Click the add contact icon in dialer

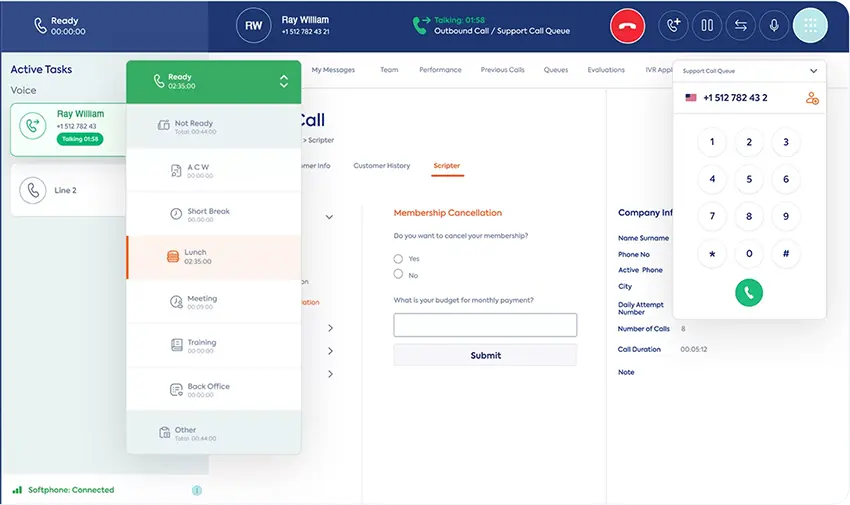click(x=812, y=98)
